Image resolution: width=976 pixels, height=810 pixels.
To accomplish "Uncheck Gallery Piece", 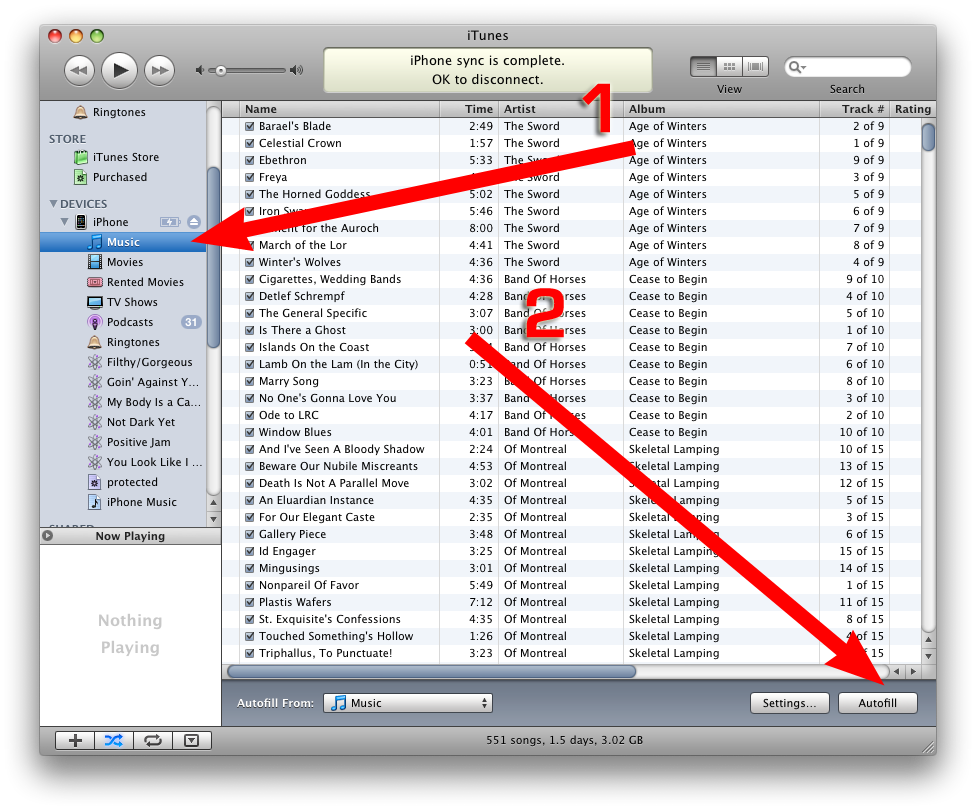I will click(250, 534).
